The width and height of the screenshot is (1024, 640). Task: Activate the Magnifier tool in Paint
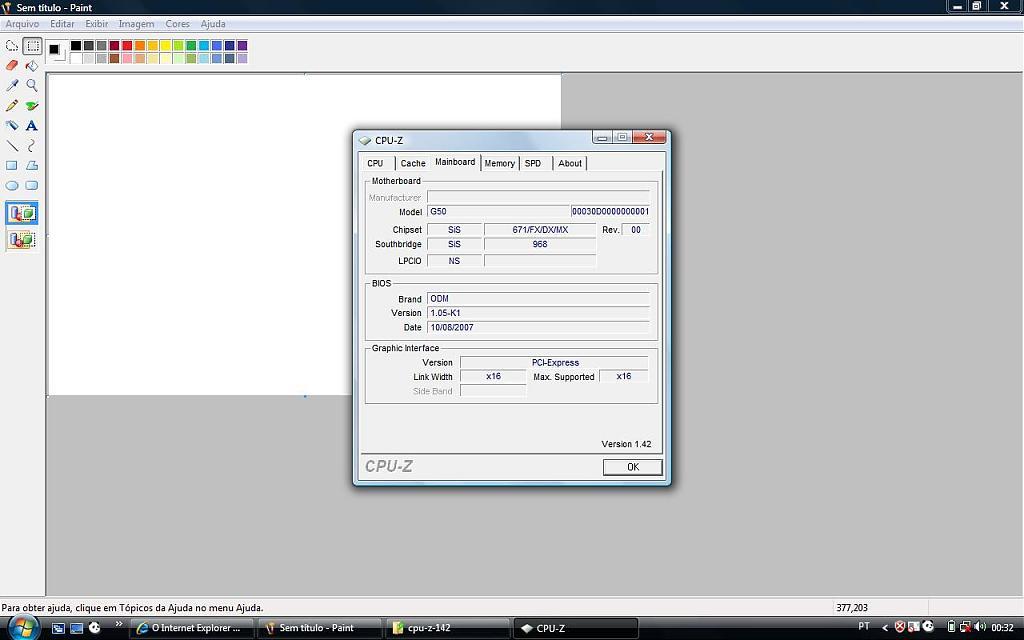(32, 85)
